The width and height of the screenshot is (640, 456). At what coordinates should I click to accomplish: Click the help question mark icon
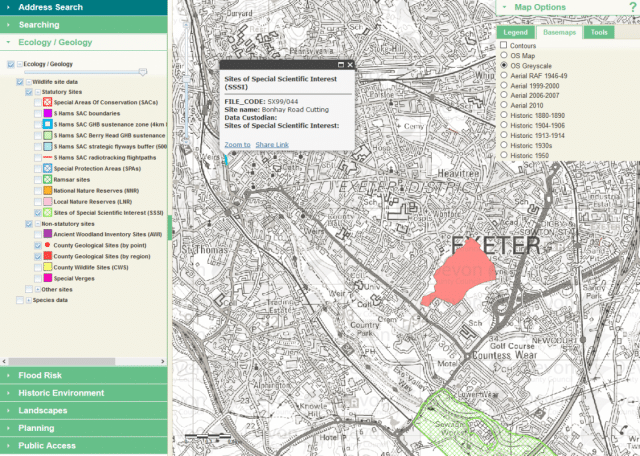point(633,7)
